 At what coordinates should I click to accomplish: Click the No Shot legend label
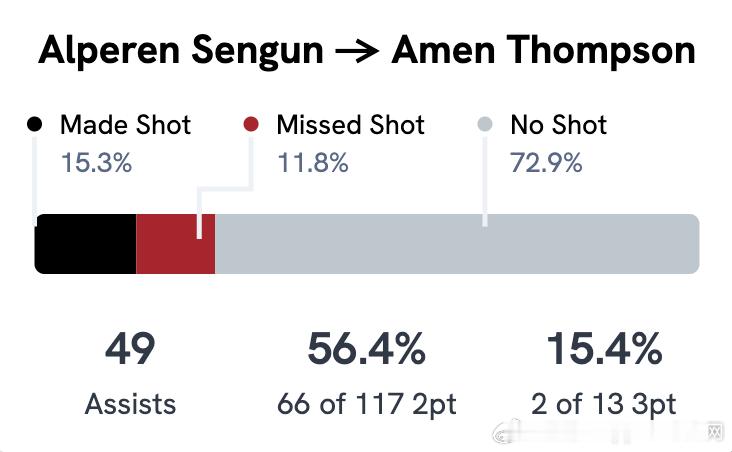pos(558,125)
